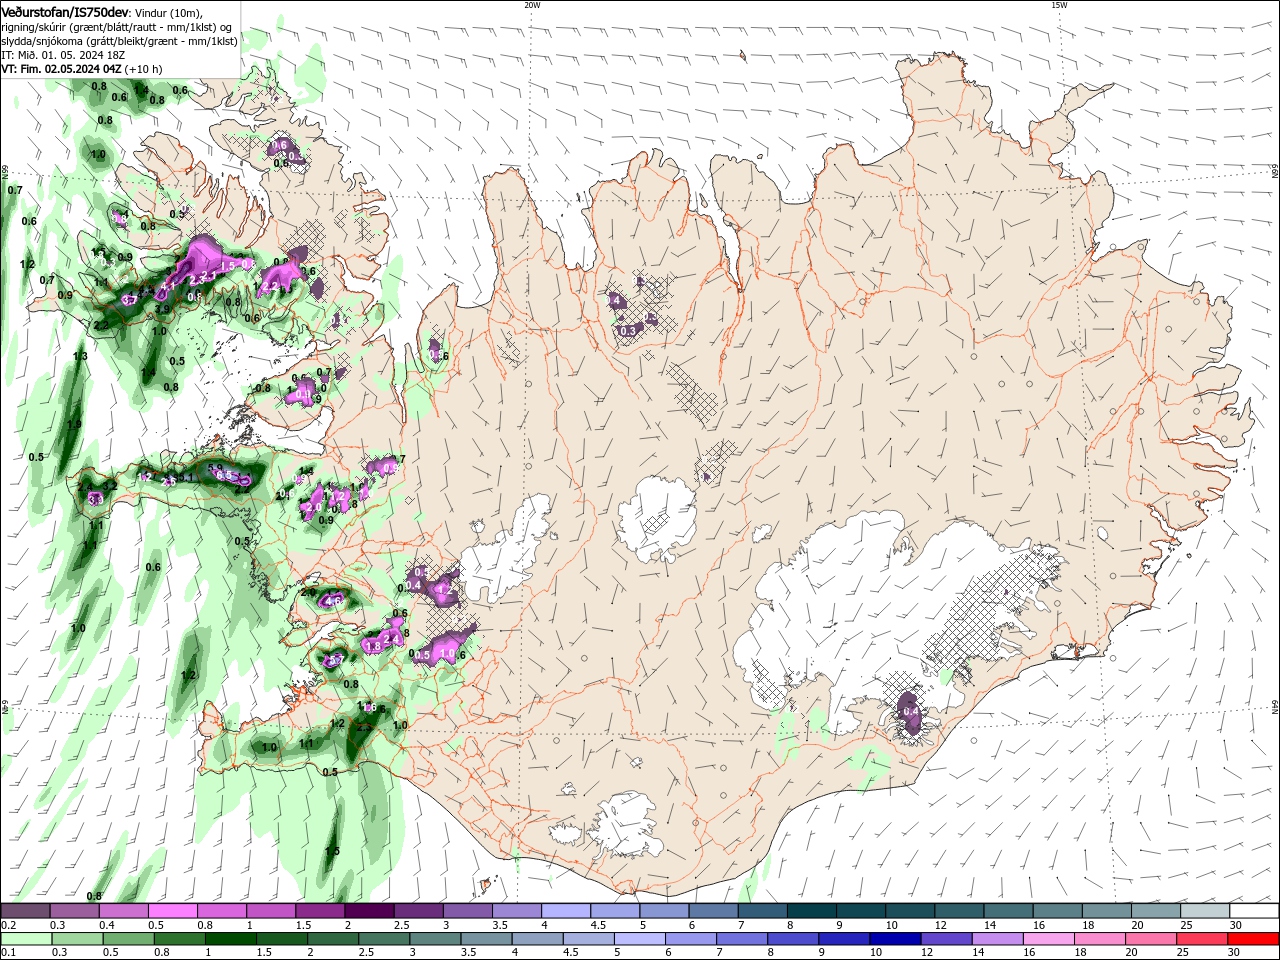1280x960 pixels.
Task: Click the palest green 0.1 rain legend swatch
Action: tap(27, 939)
